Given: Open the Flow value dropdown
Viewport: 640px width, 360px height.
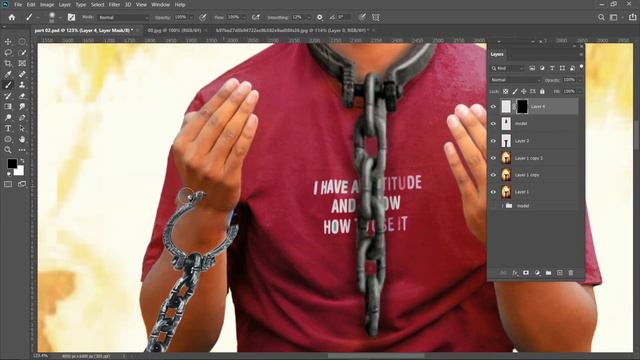Looking at the screenshot, I should tap(244, 17).
